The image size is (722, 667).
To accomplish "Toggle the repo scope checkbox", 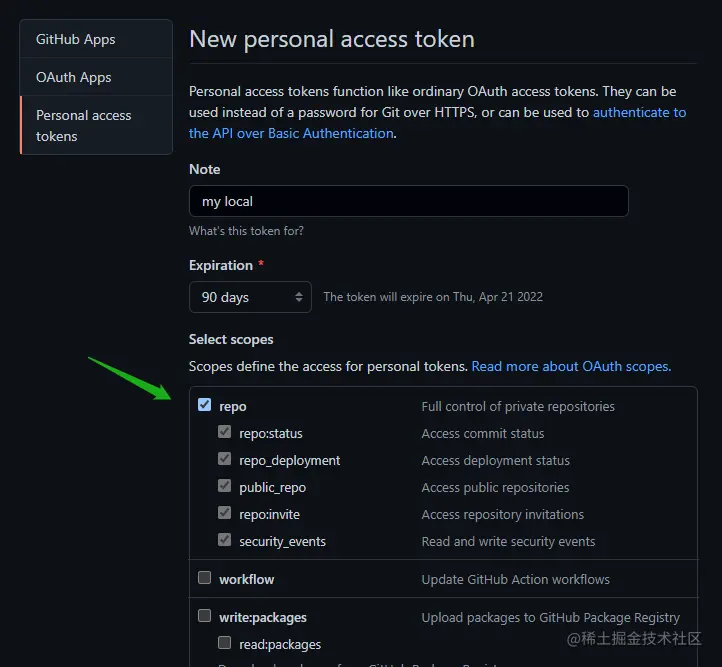I will point(205,405).
